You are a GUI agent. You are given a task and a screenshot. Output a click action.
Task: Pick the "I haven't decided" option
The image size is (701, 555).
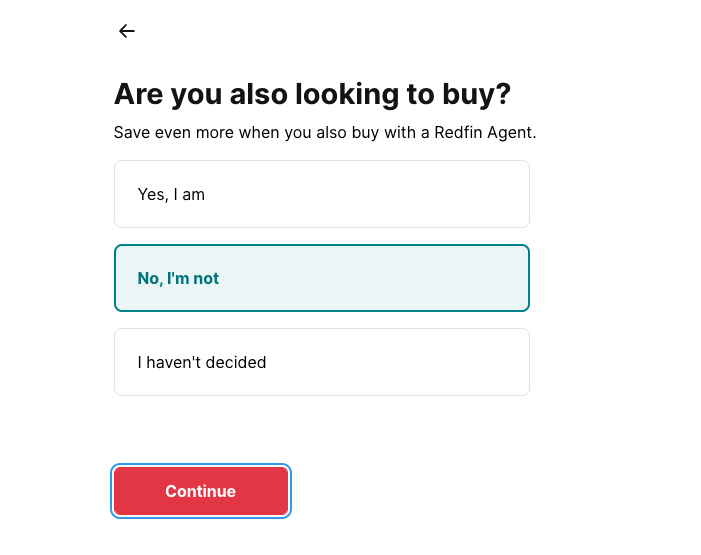(x=321, y=362)
